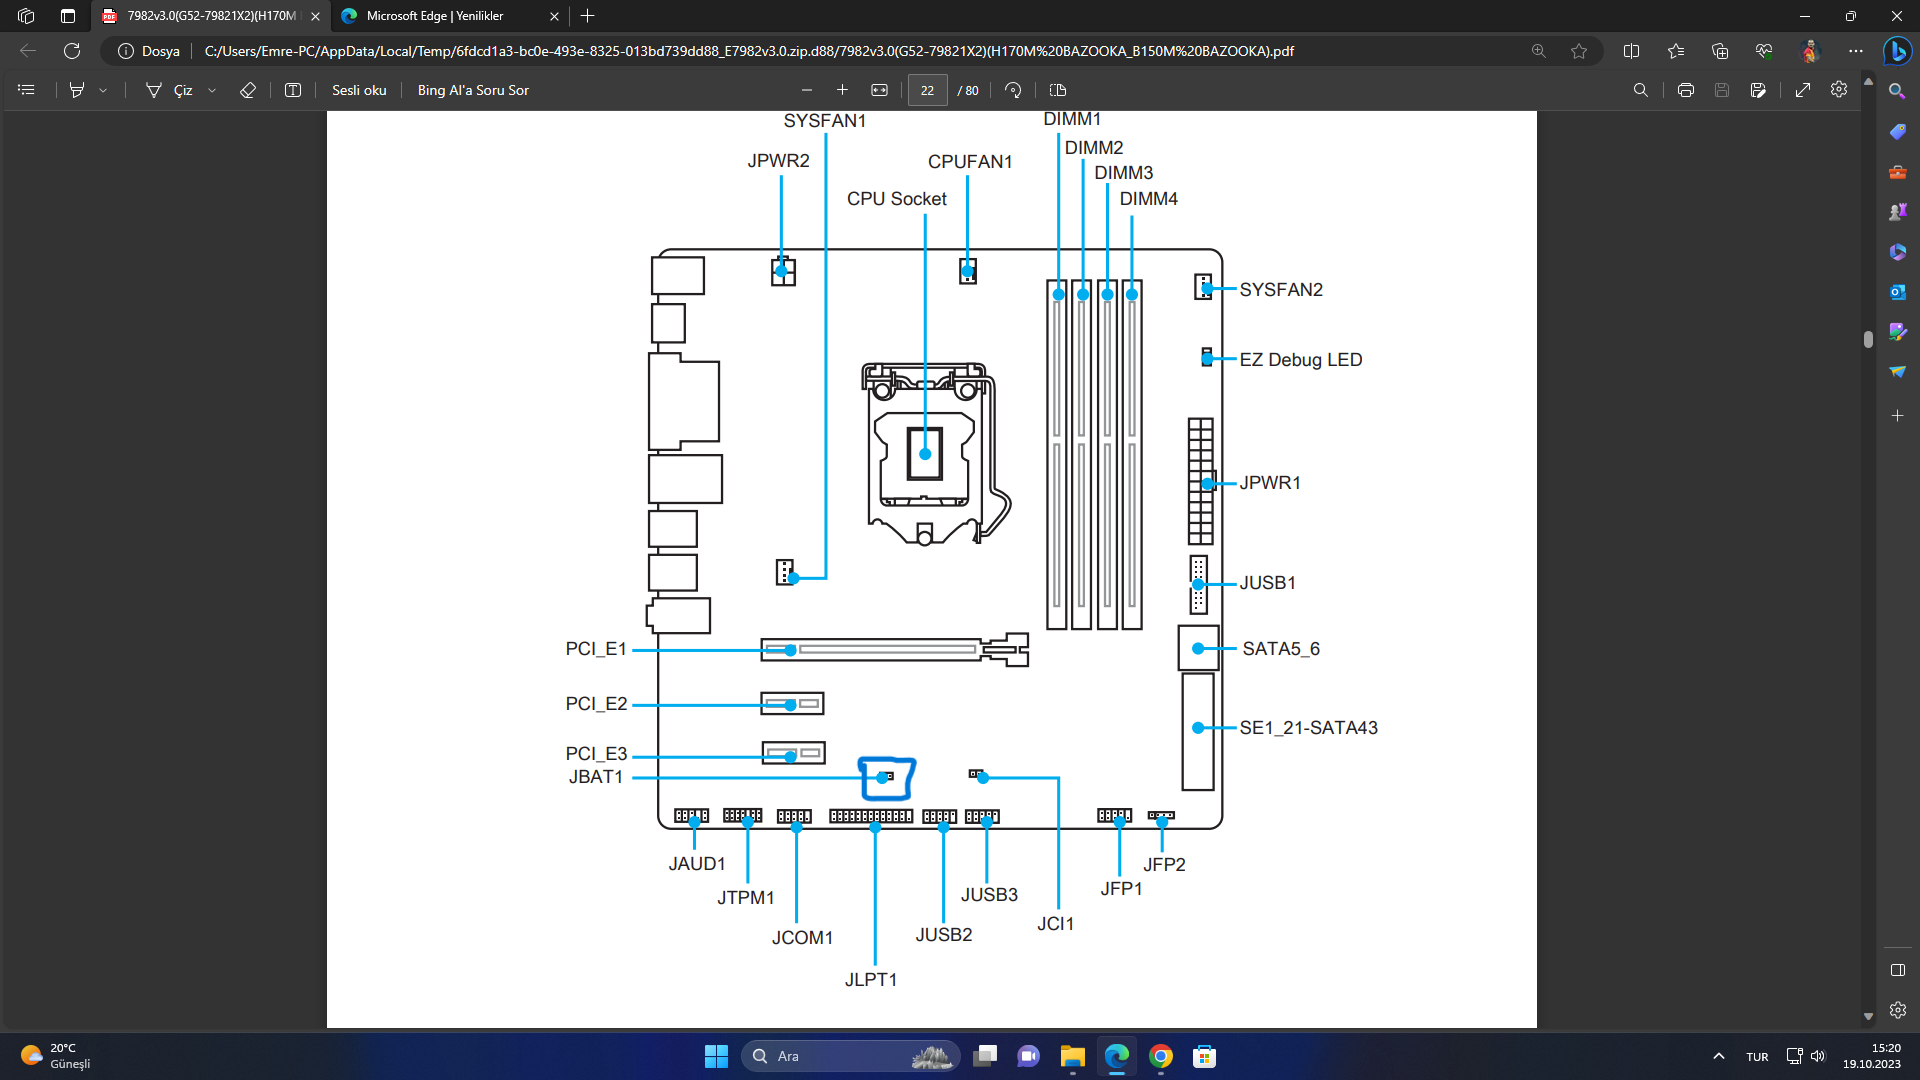Click the save icon
Screen dimensions: 1920x1080
click(x=1722, y=90)
